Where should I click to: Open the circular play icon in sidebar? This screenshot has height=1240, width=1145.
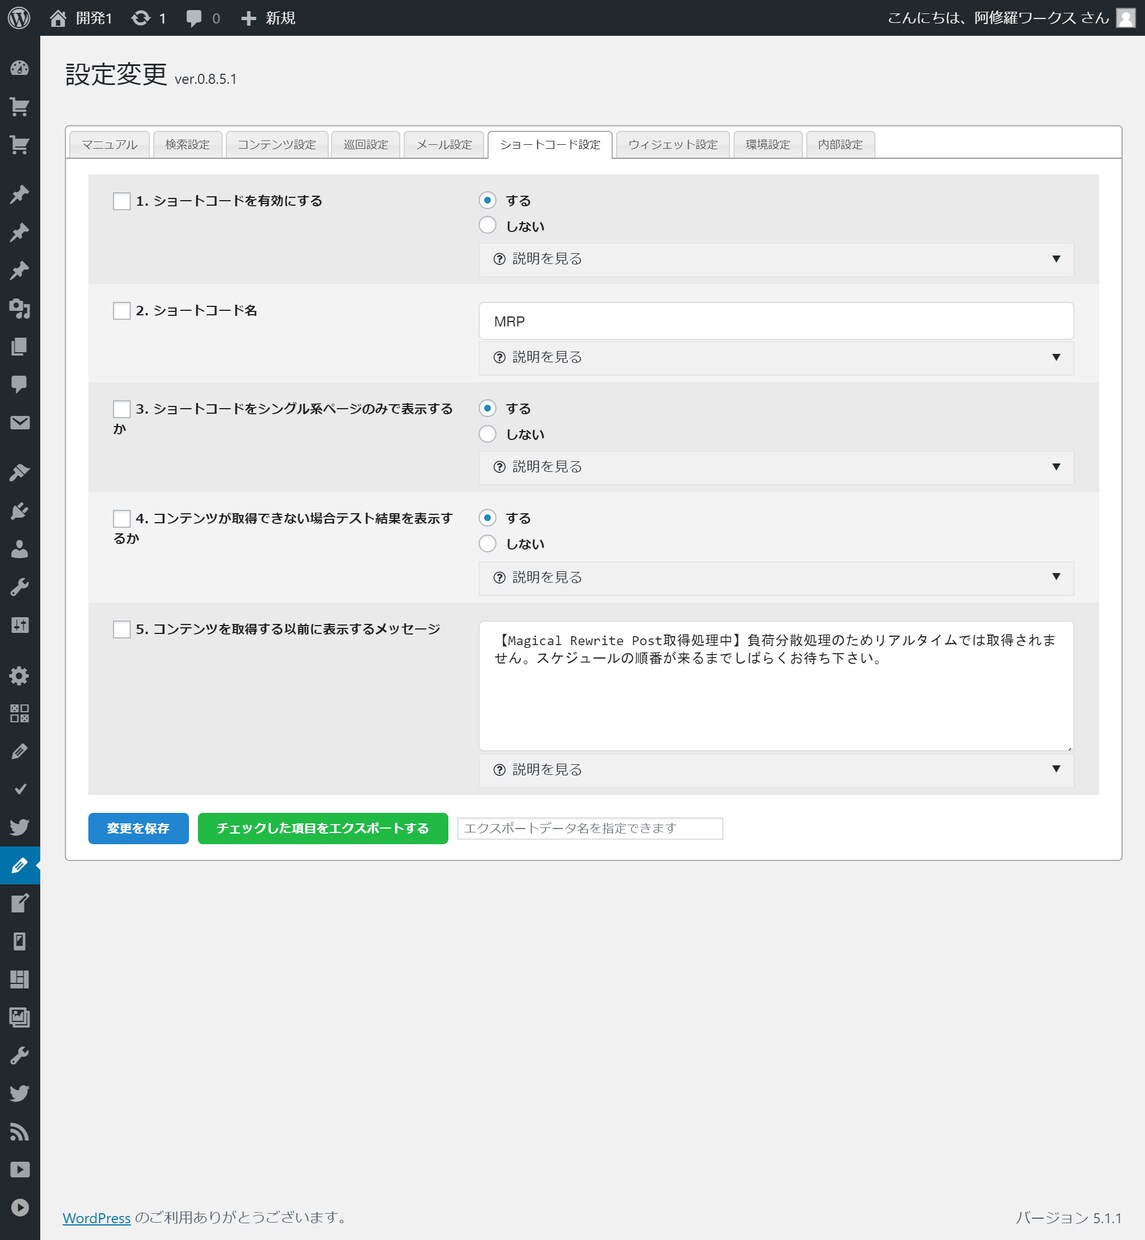point(19,1207)
